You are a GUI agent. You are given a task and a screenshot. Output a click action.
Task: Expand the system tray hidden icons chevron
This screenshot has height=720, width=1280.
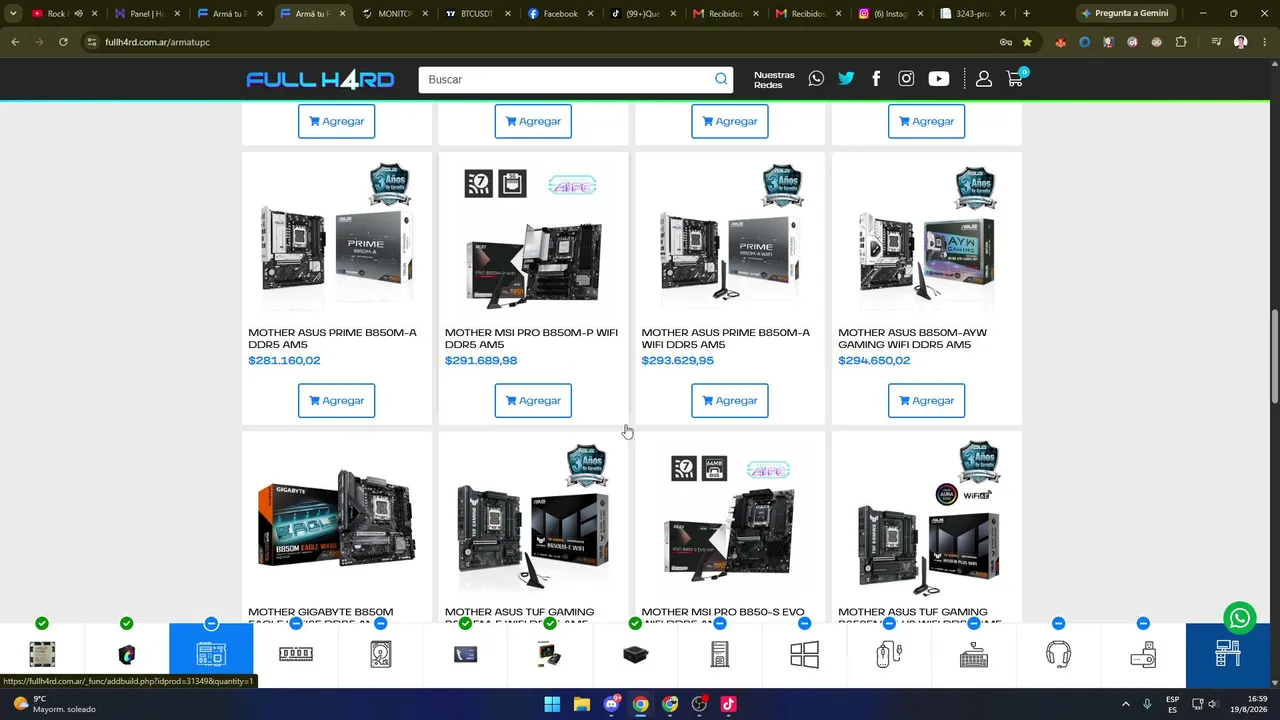(x=1125, y=704)
